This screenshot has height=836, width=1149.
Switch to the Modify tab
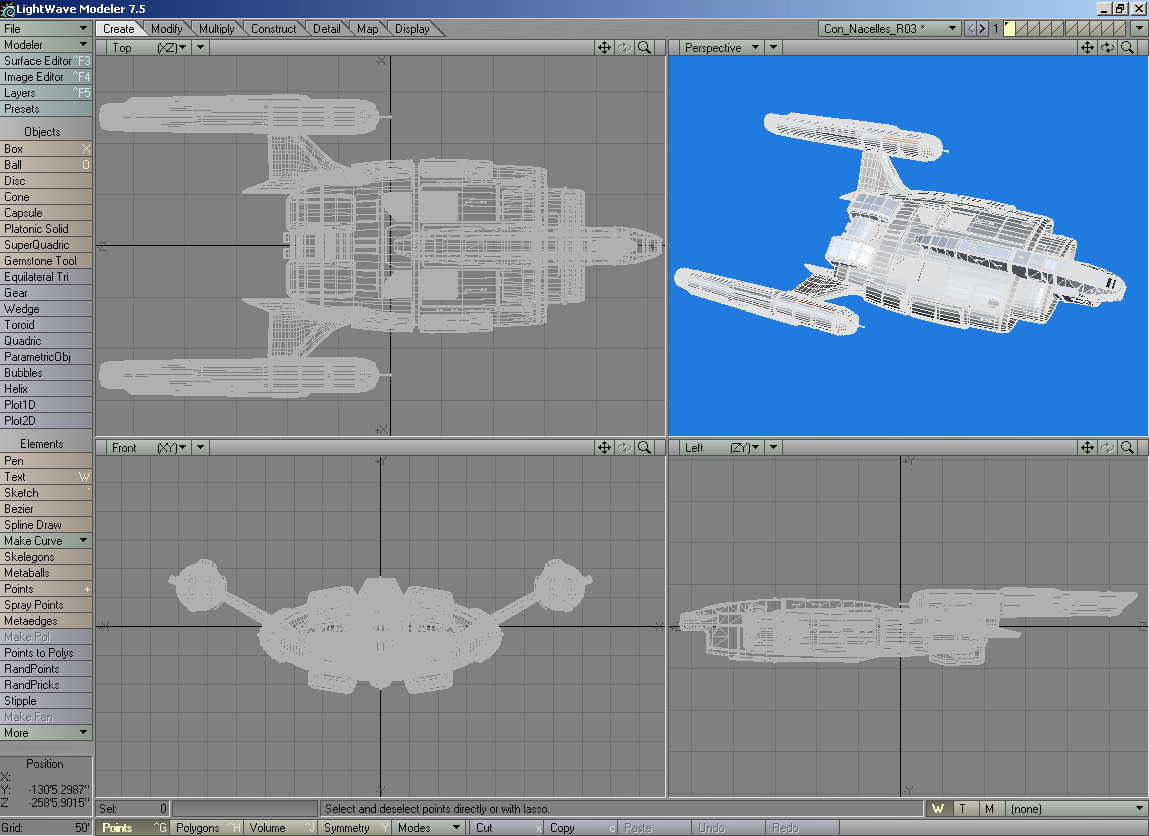[x=166, y=29]
